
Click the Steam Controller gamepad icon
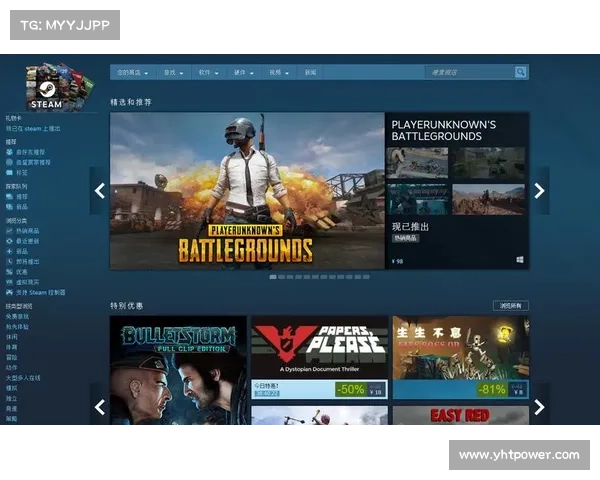(9, 292)
